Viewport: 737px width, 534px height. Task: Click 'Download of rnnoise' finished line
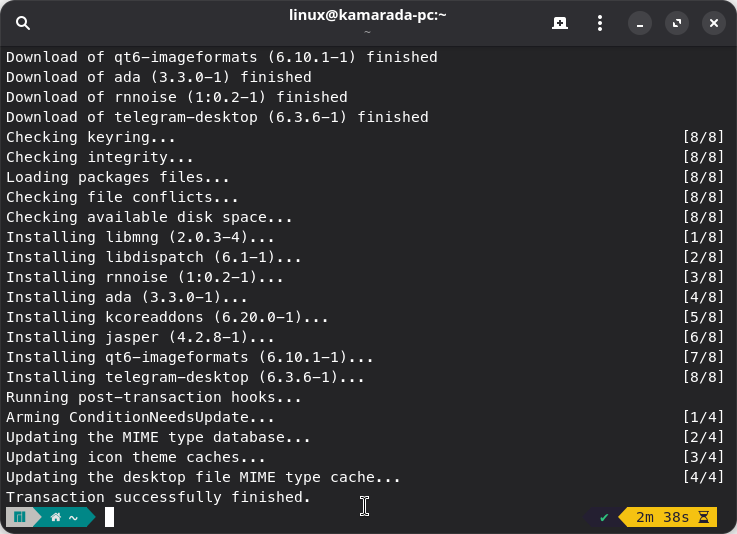pyautogui.click(x=177, y=97)
